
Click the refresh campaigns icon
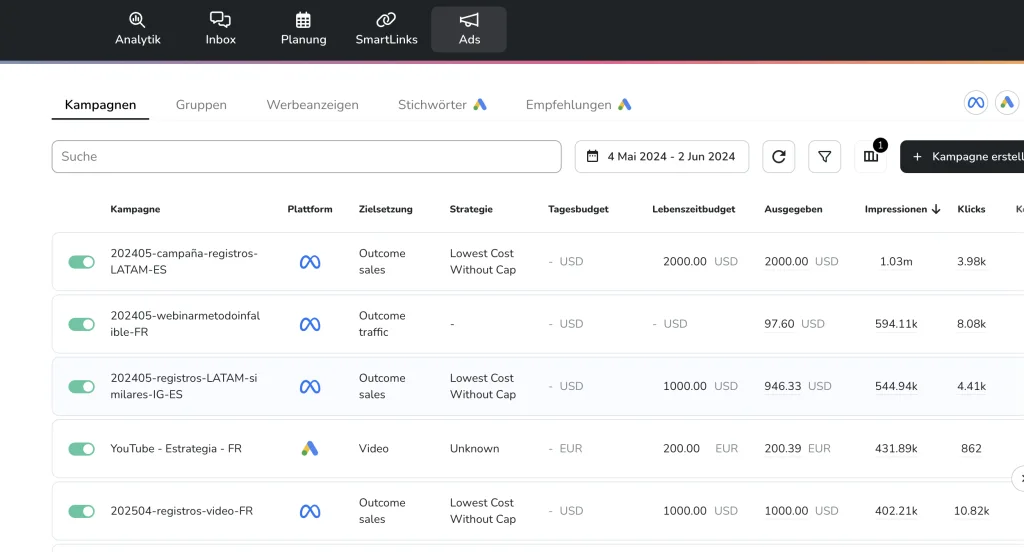point(778,157)
